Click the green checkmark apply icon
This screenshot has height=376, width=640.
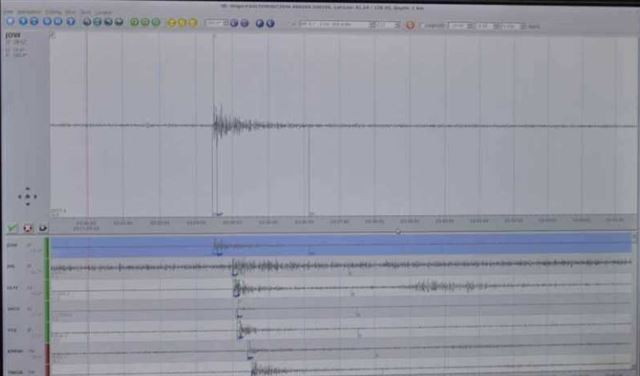click(x=12, y=228)
